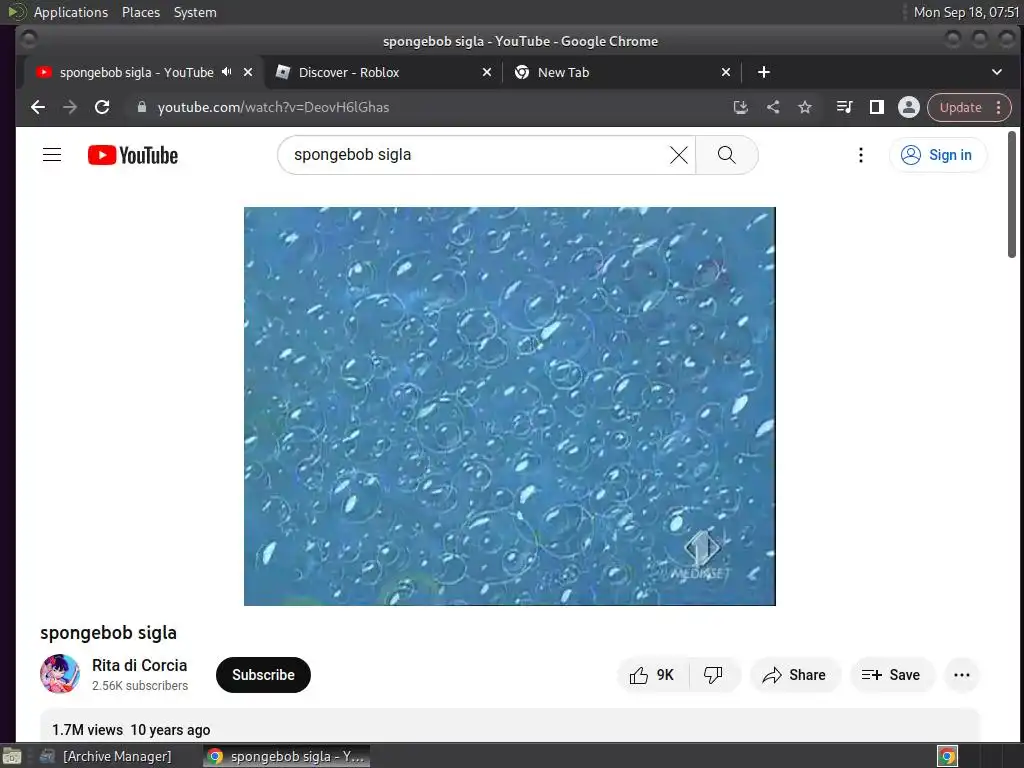Select Chrome window in taskbar
The height and width of the screenshot is (768, 1024).
[x=286, y=756]
